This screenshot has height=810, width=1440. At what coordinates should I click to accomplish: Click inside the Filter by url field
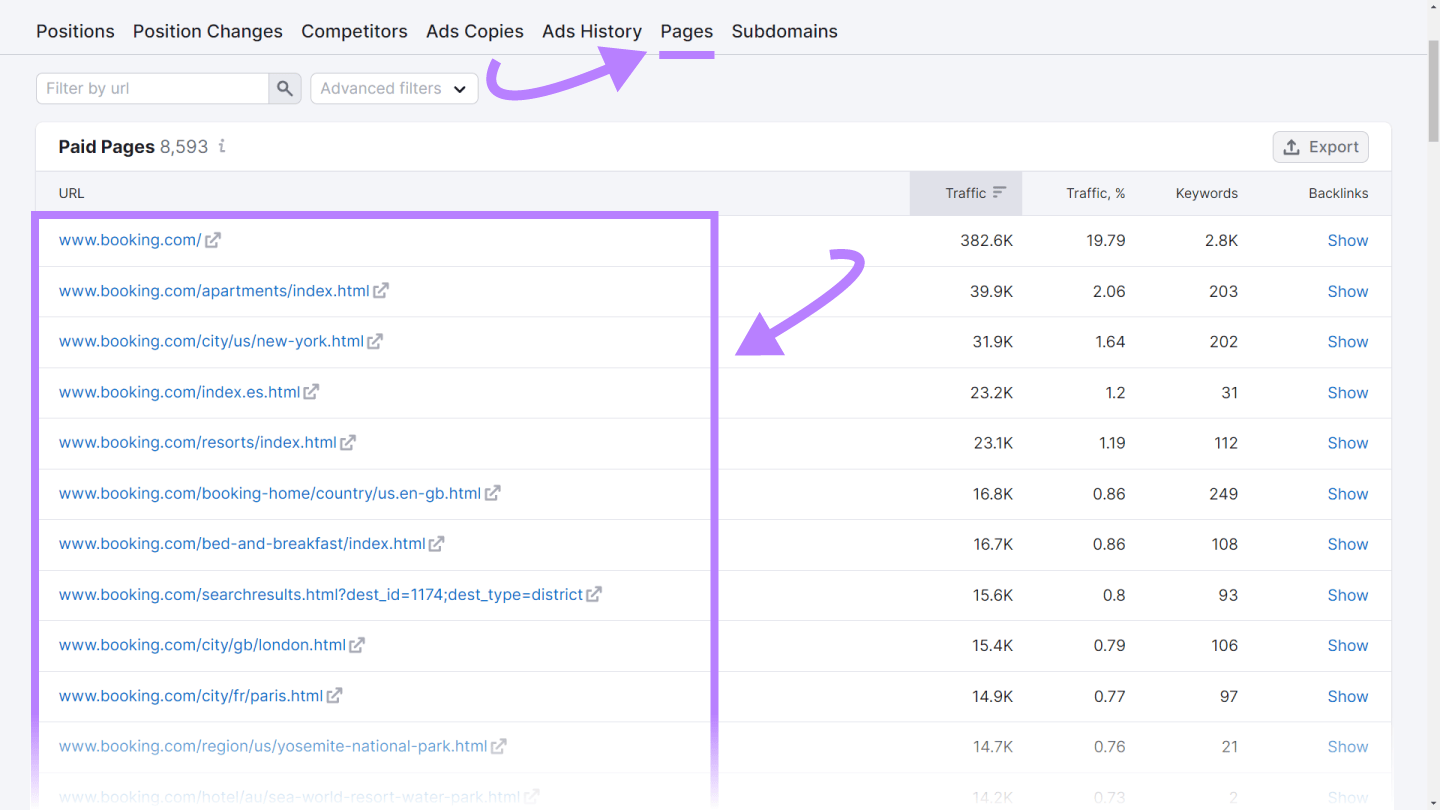[x=150, y=88]
